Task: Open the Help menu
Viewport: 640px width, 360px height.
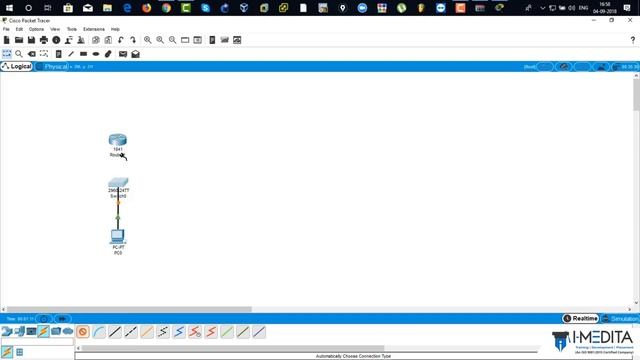Action: pyautogui.click(x=115, y=29)
